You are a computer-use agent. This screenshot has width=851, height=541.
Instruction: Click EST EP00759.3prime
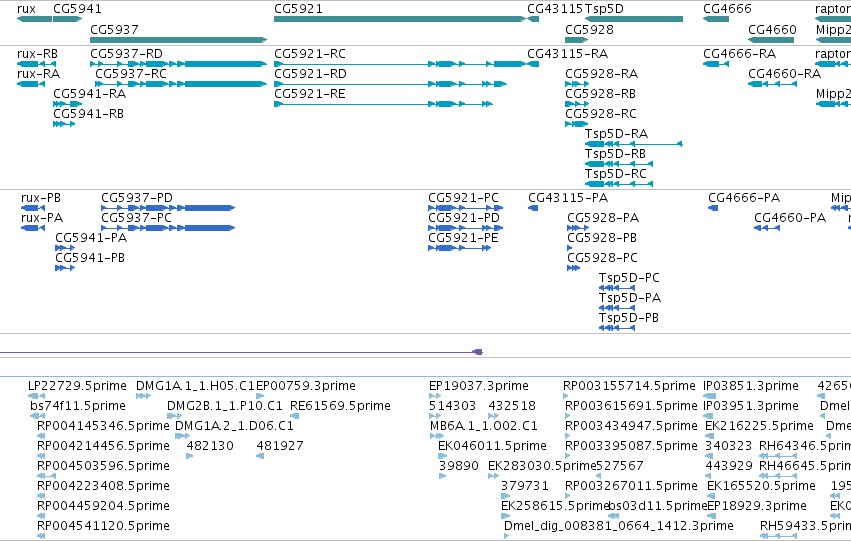point(260,396)
